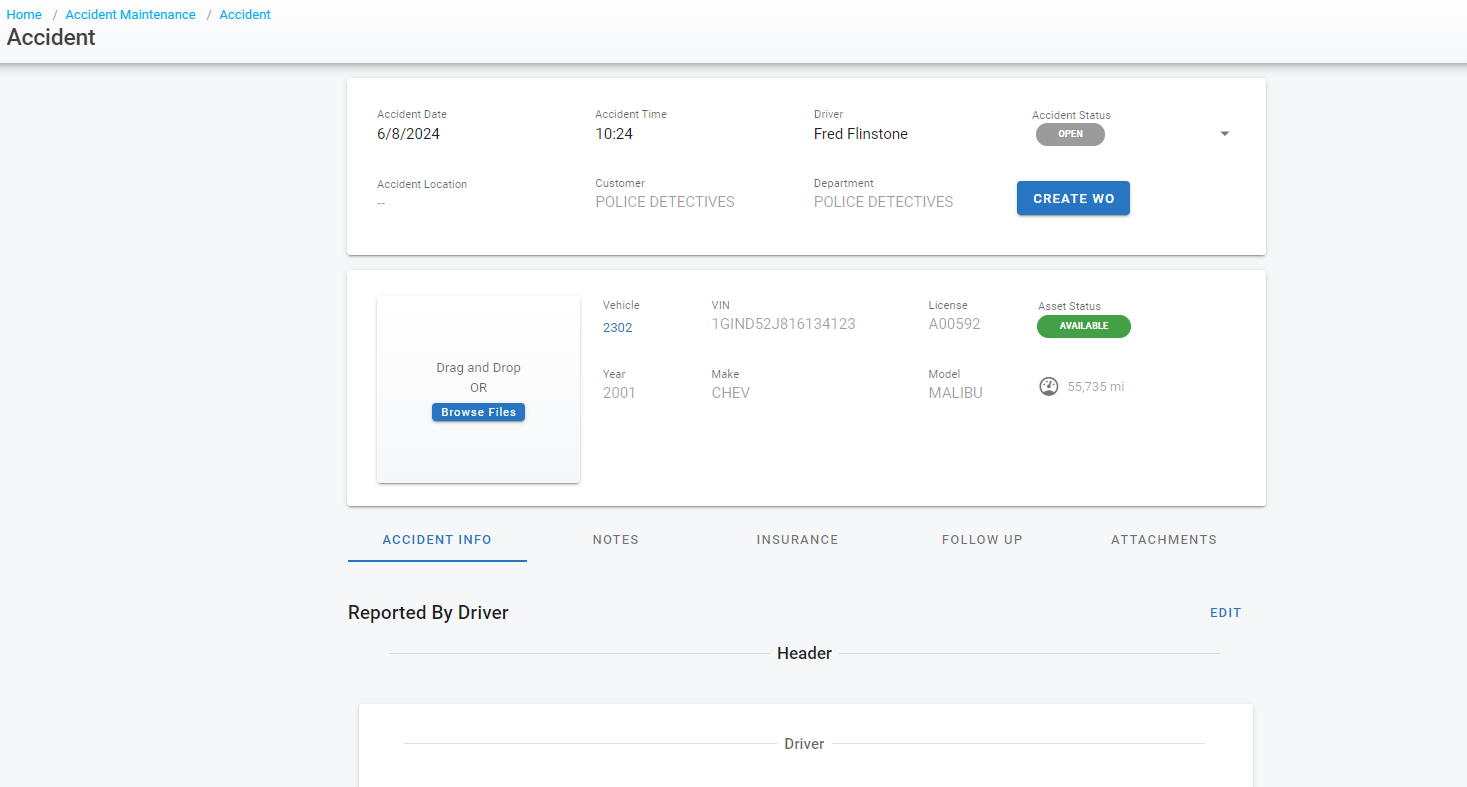Open the Insurance tab
Image resolution: width=1467 pixels, height=787 pixels.
[x=797, y=540]
